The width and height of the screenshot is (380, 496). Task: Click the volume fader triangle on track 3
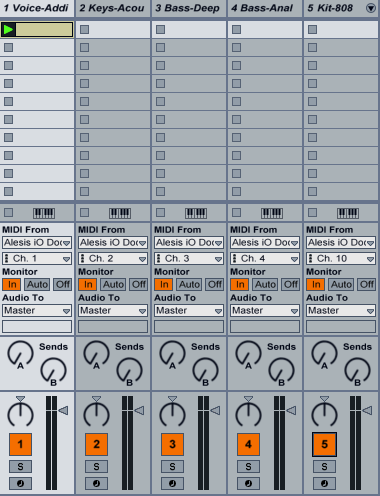[x=215, y=410]
